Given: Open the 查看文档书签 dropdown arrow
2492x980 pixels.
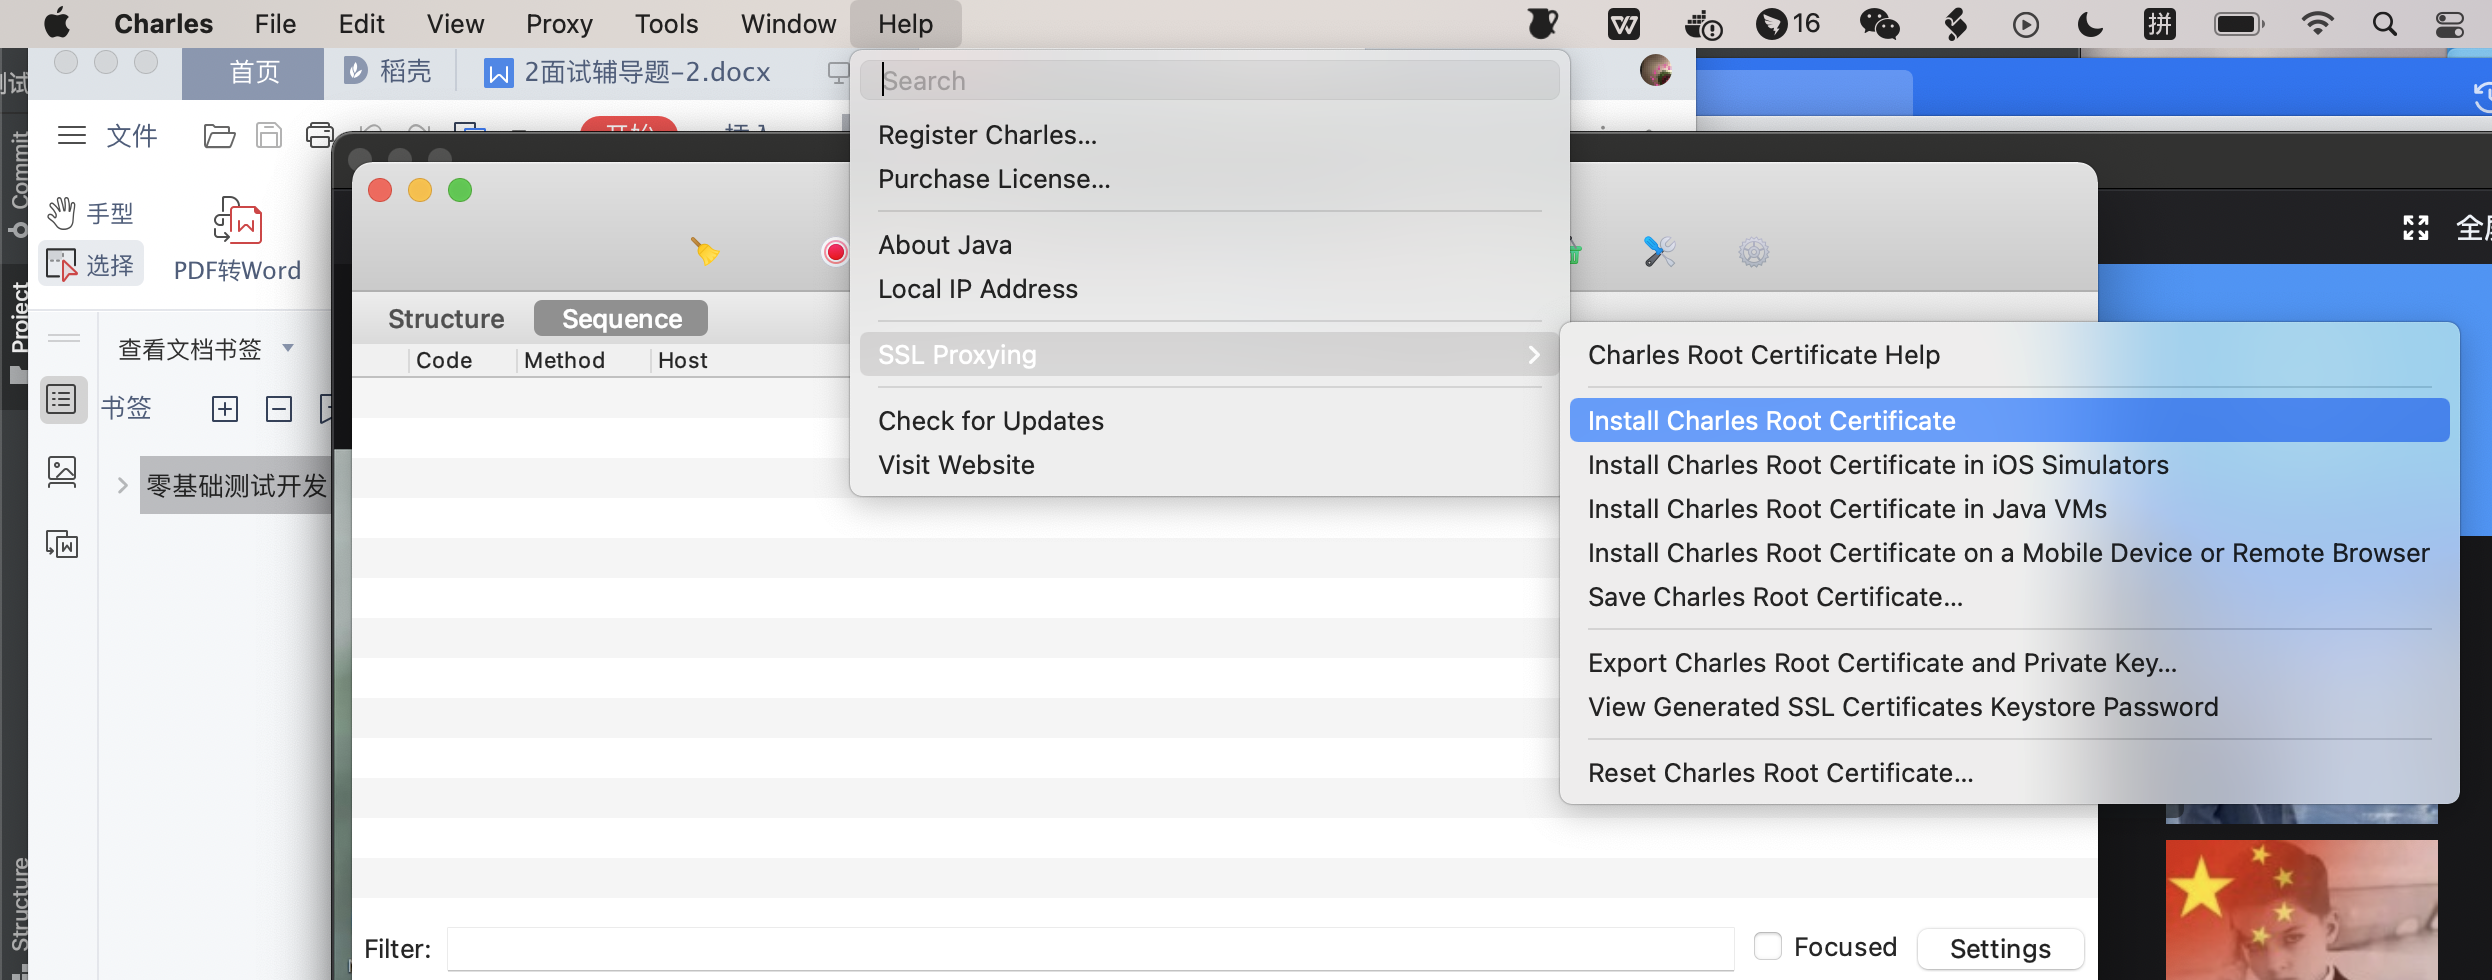Looking at the screenshot, I should pos(288,348).
